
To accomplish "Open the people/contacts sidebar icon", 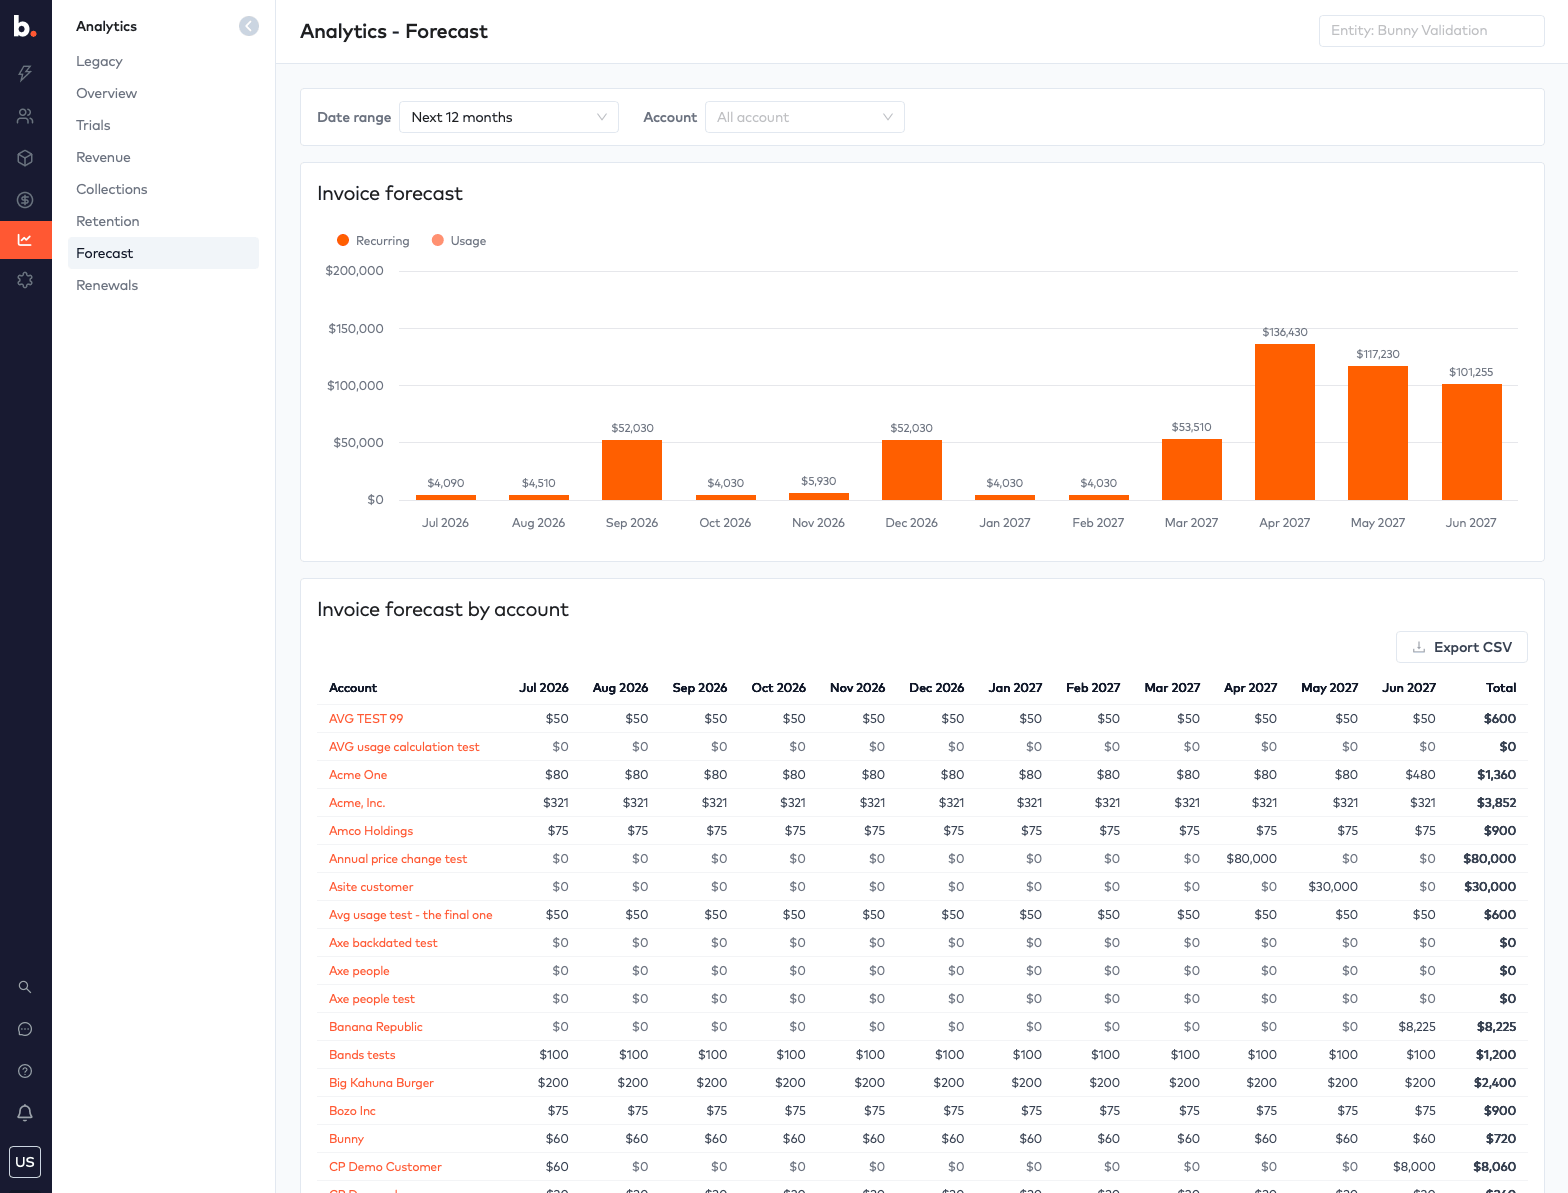I will coord(25,116).
